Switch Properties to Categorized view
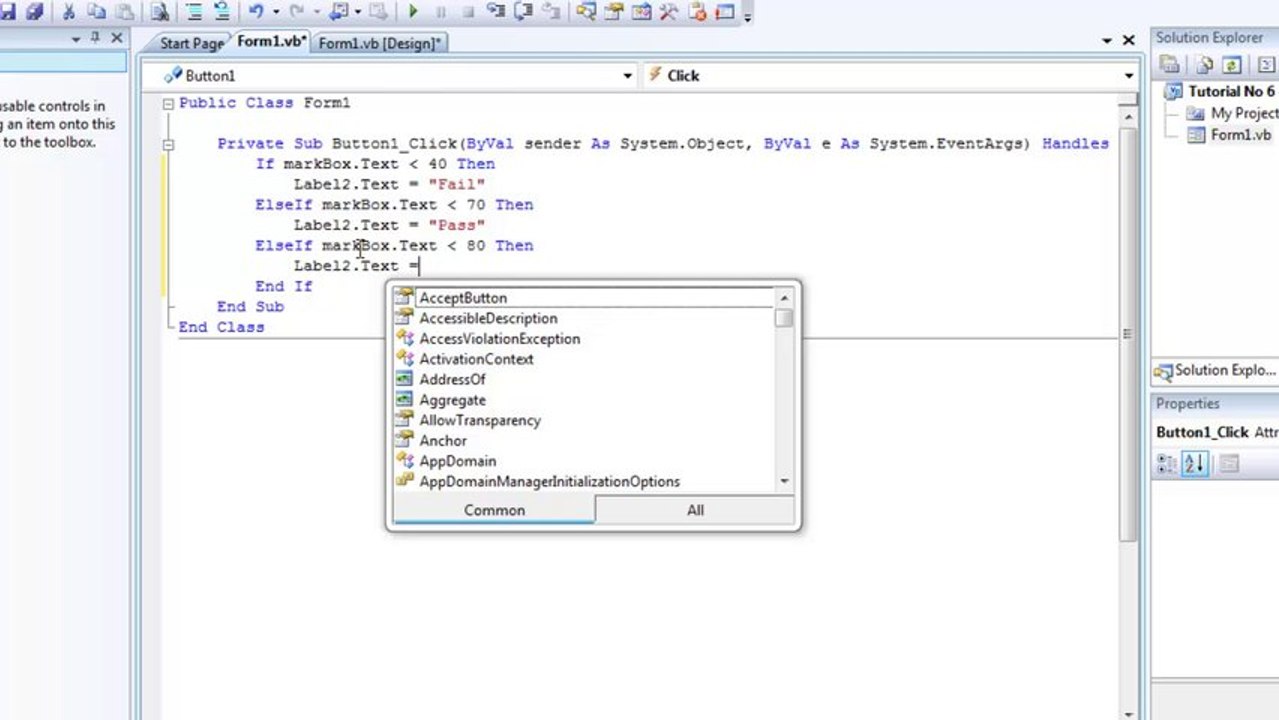 (x=1167, y=463)
